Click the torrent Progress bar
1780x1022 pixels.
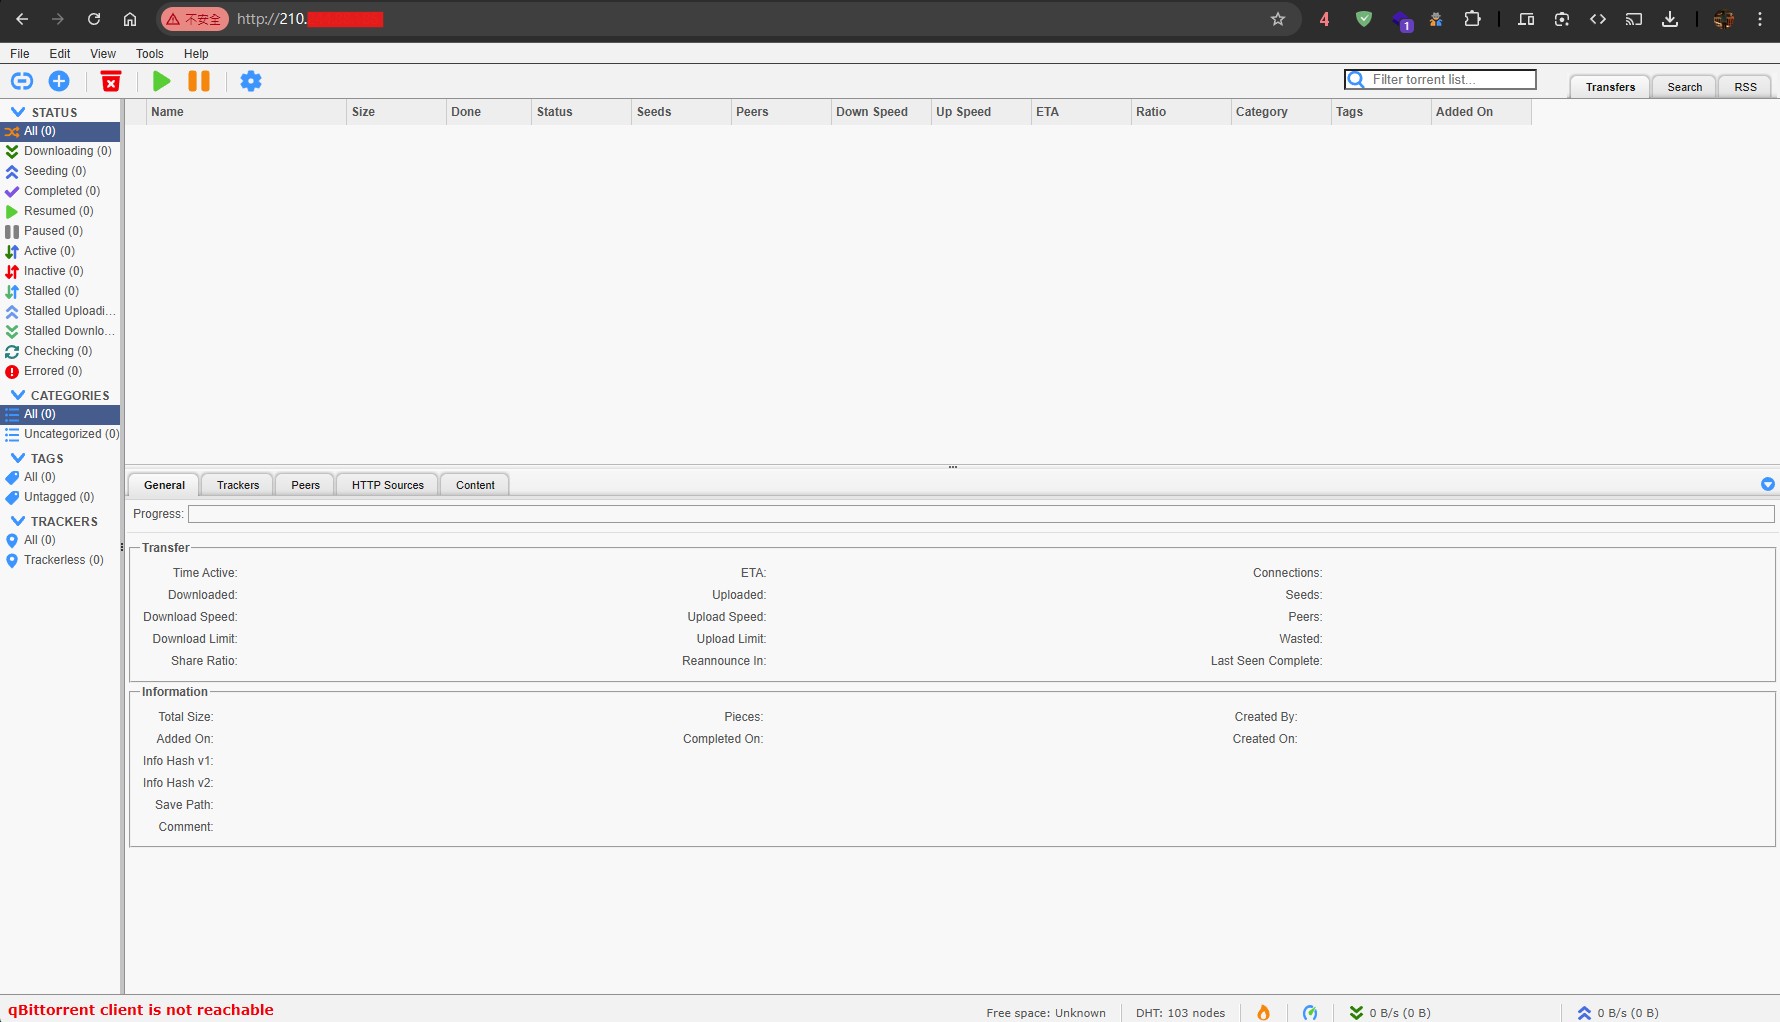(x=981, y=514)
